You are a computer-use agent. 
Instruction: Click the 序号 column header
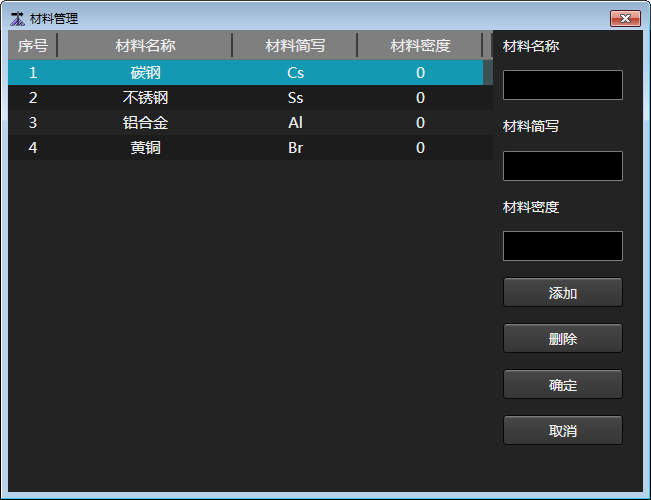coord(33,45)
